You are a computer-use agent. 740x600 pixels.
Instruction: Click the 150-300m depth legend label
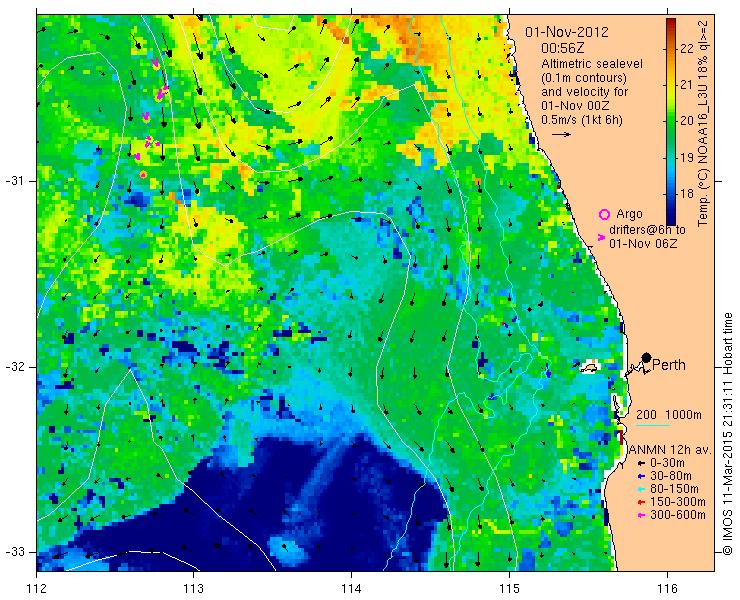click(678, 502)
